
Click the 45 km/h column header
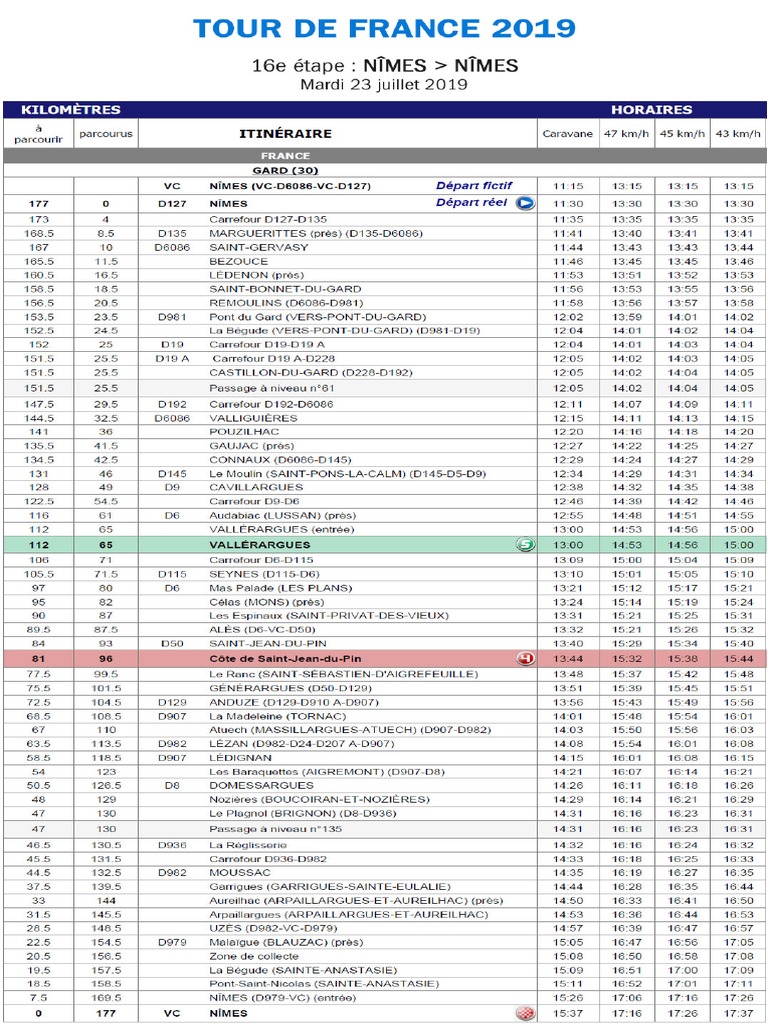683,133
